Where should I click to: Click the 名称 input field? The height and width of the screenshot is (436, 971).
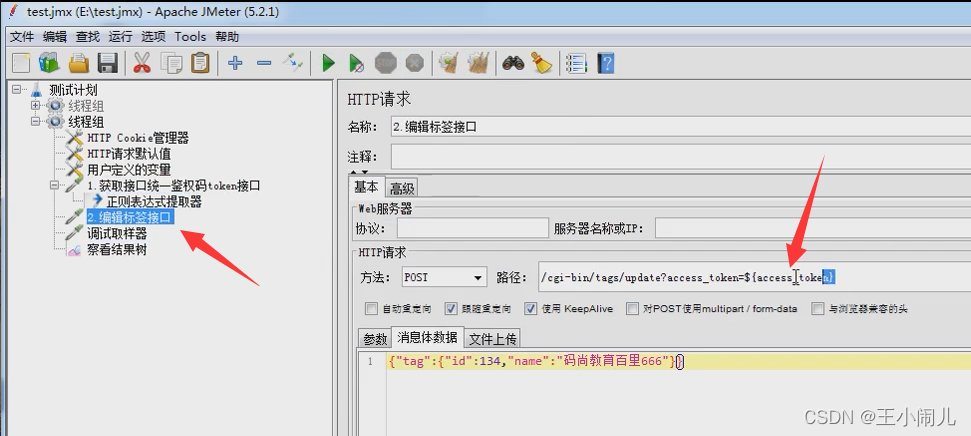click(681, 127)
